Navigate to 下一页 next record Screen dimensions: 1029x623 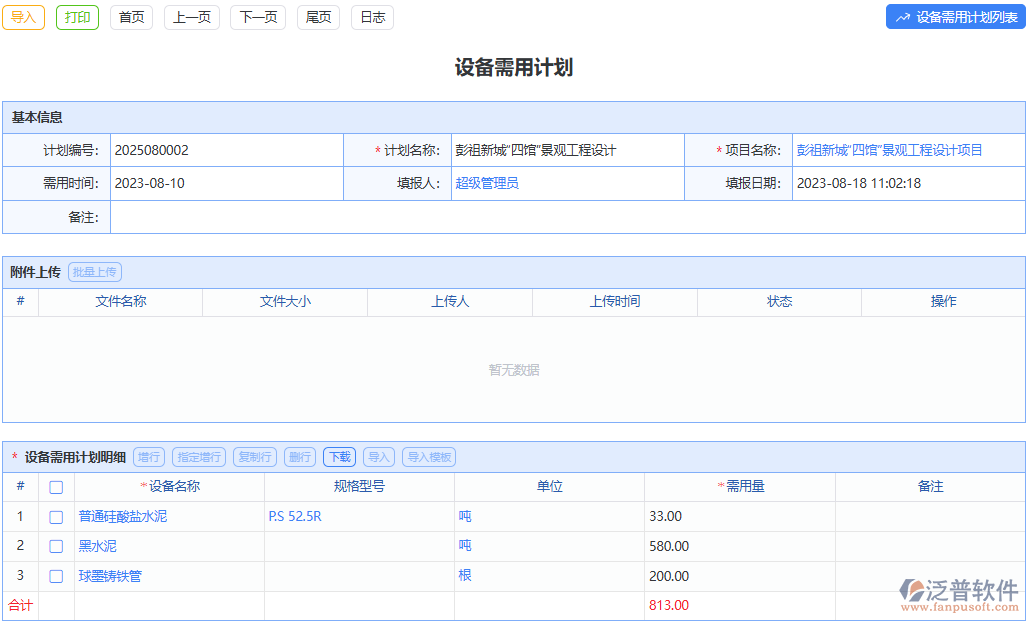(257, 17)
